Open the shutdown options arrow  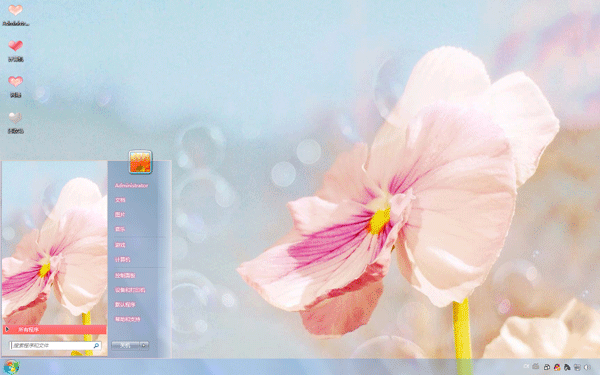(x=144, y=346)
